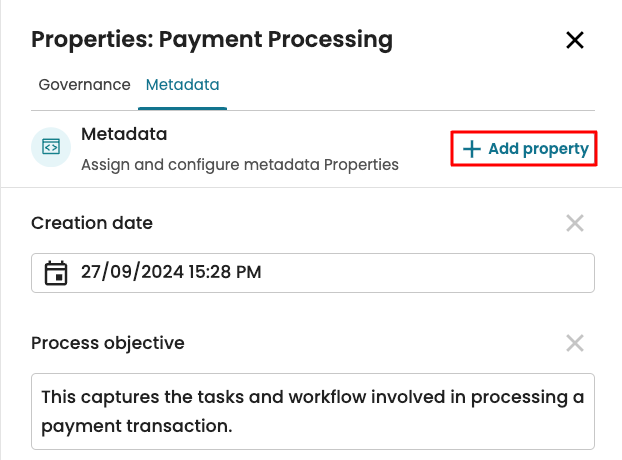Click the 27/09/2024 15:28 PM date text
Viewport: 622px width, 460px height.
(x=171, y=272)
